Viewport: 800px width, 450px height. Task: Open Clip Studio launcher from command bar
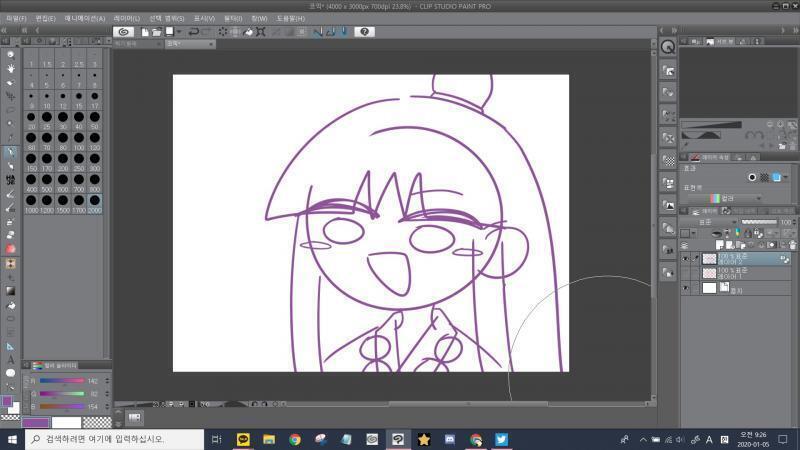(x=123, y=32)
